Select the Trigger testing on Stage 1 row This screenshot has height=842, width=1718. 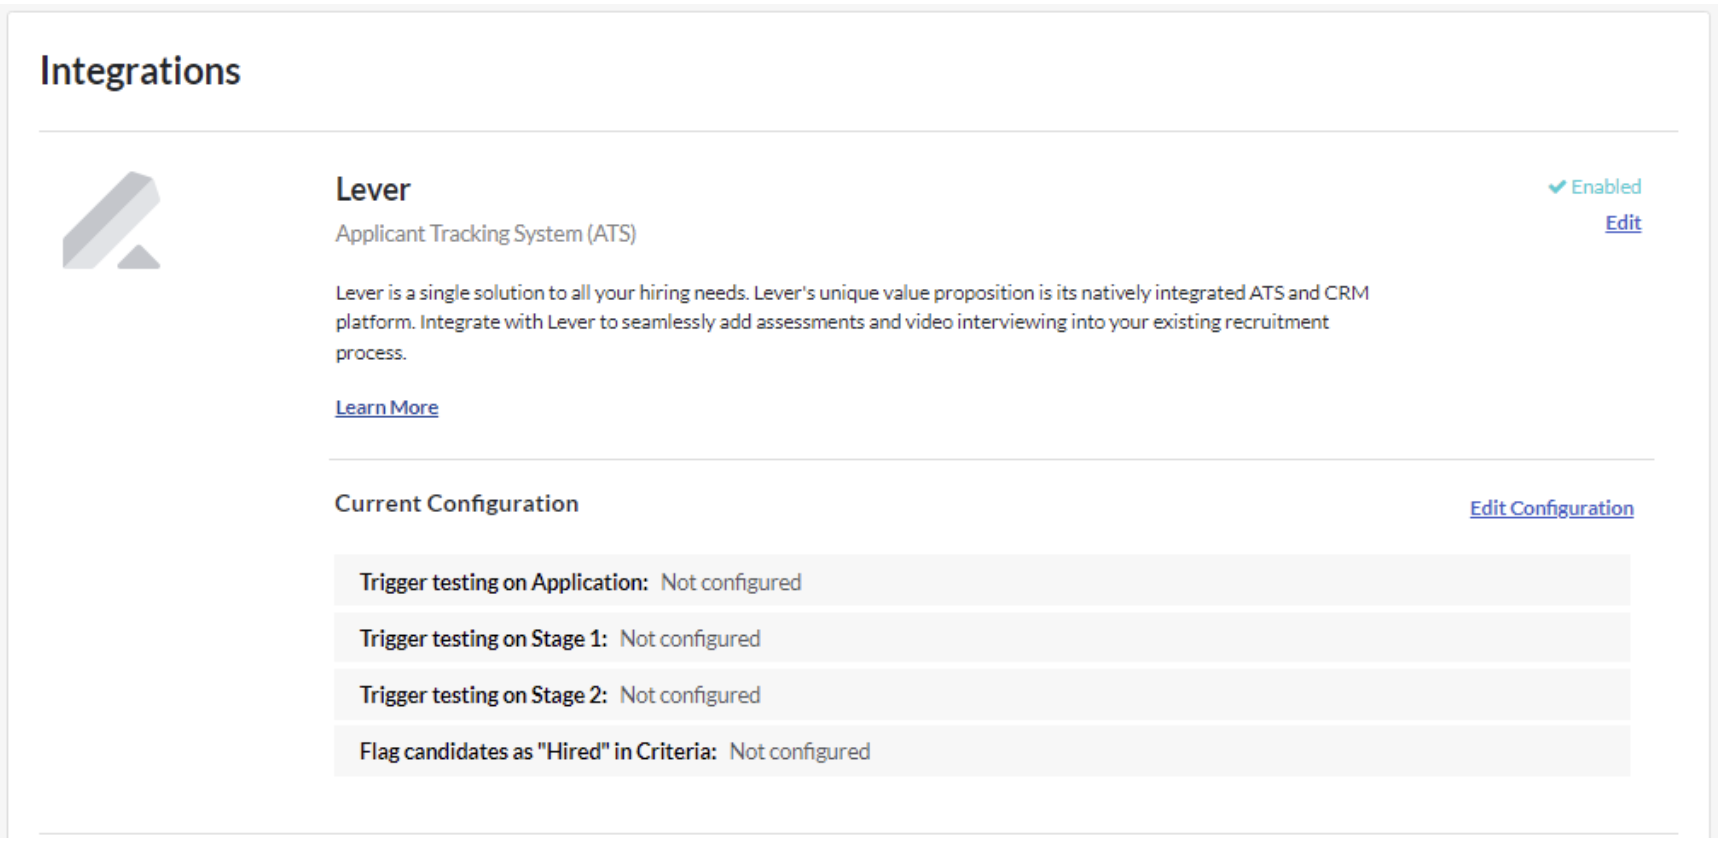pos(981,638)
